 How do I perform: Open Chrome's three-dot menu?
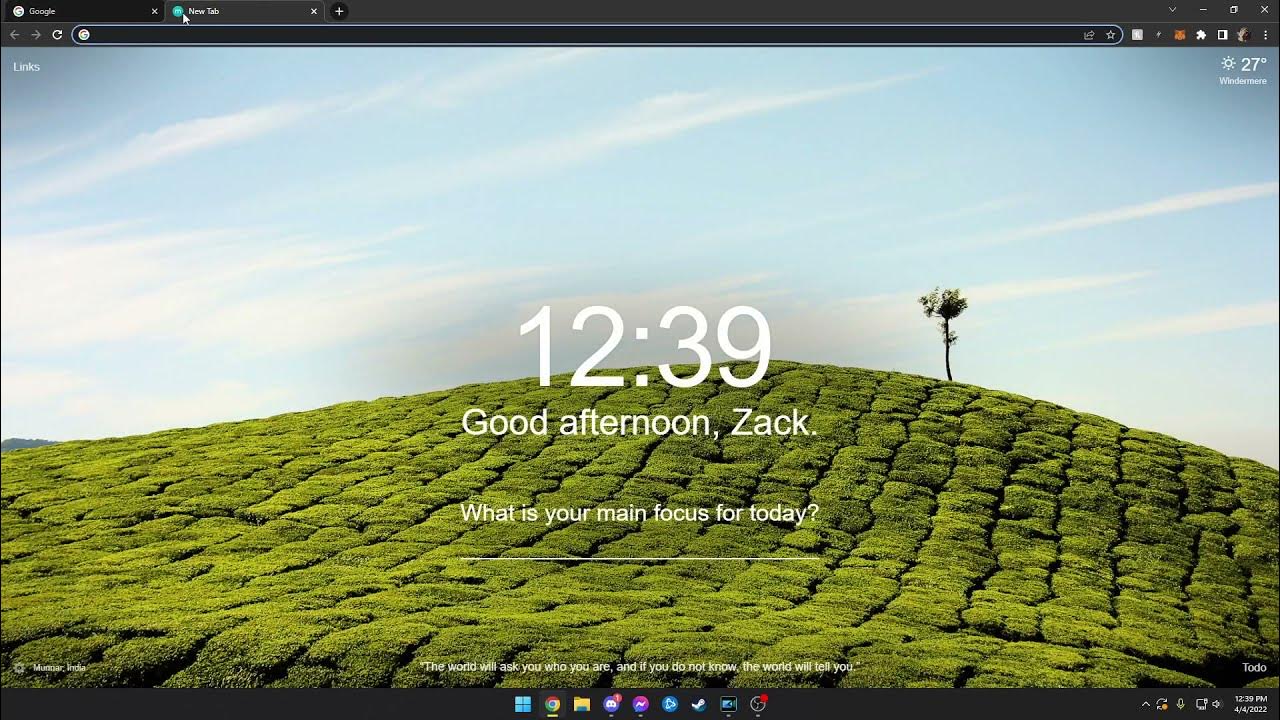(1265, 34)
